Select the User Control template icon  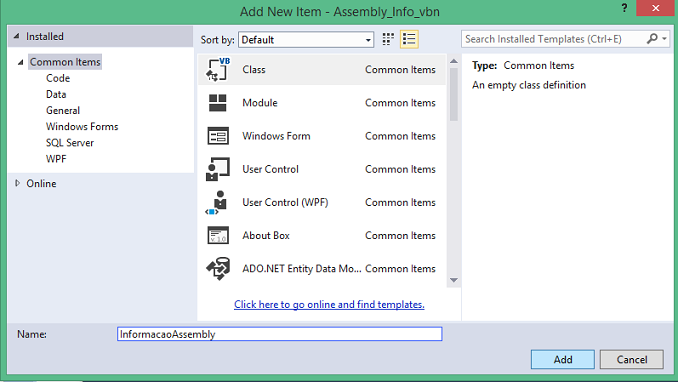pyautogui.click(x=218, y=169)
